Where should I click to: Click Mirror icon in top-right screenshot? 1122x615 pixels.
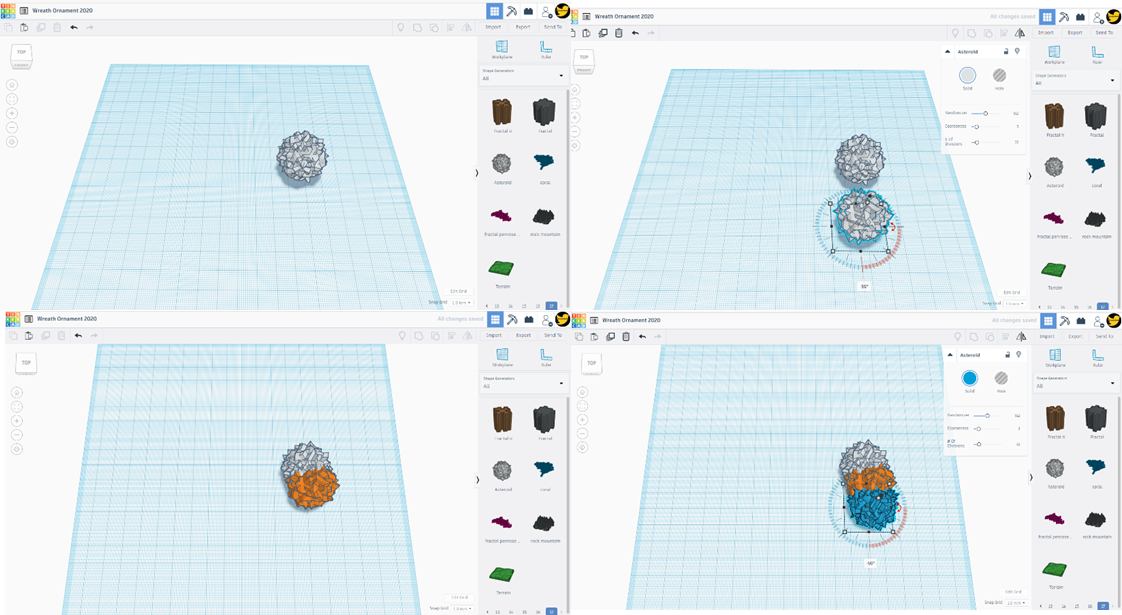click(x=1020, y=33)
